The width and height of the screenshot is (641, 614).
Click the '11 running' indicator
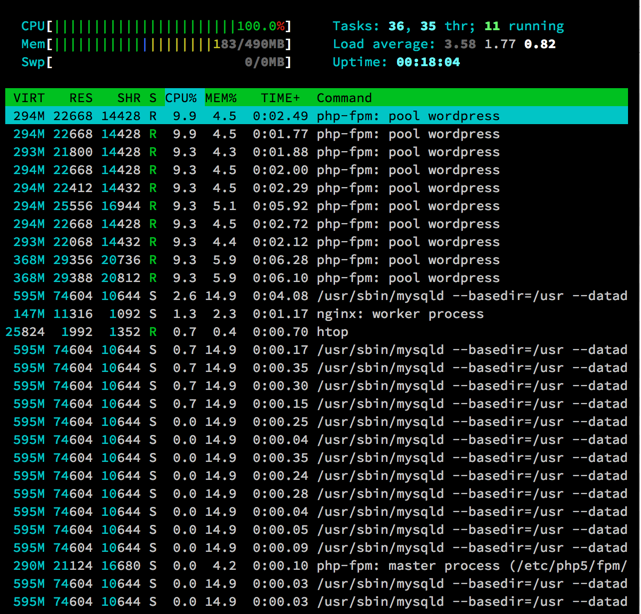[524, 27]
